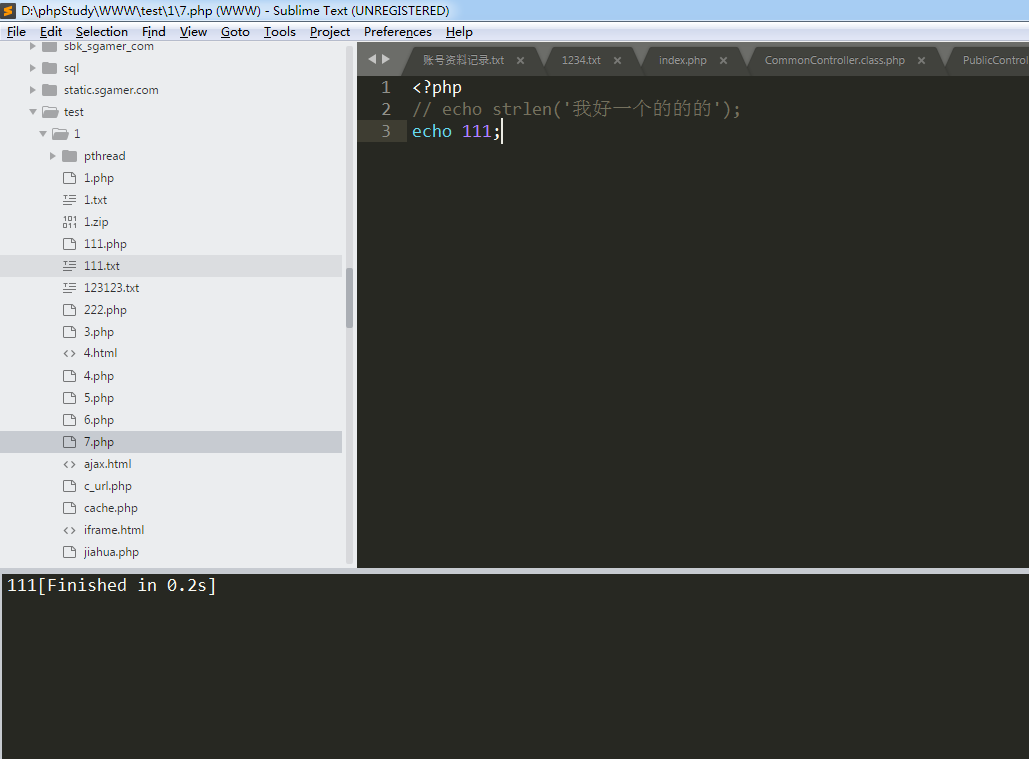Close the index.php tab
Image resolution: width=1029 pixels, height=759 pixels.
[723, 60]
